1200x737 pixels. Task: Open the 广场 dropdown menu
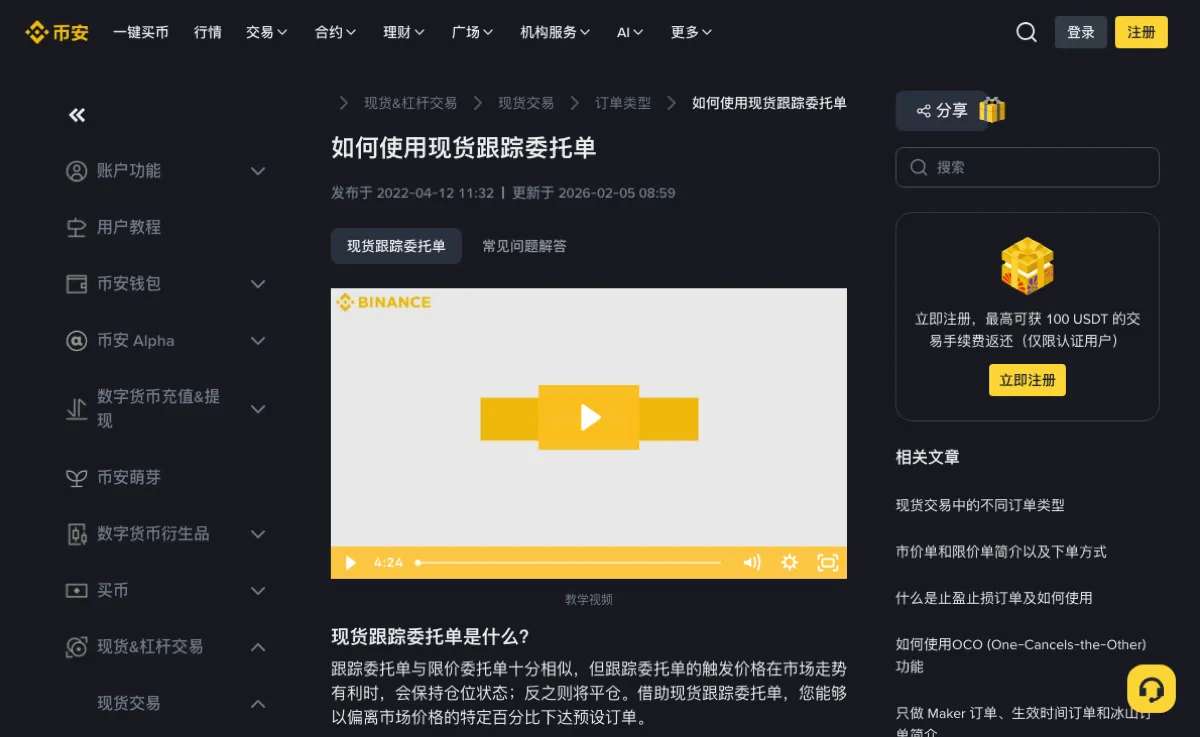473,32
